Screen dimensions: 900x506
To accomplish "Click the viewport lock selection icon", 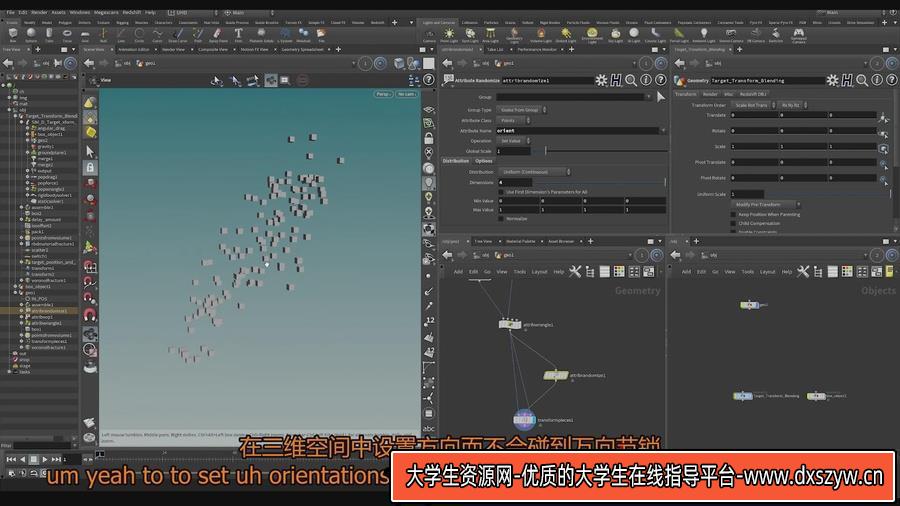I will coord(90,168).
